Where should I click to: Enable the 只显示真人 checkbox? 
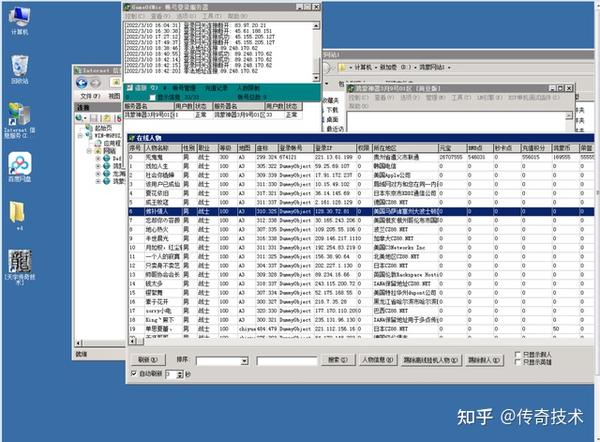(x=517, y=355)
